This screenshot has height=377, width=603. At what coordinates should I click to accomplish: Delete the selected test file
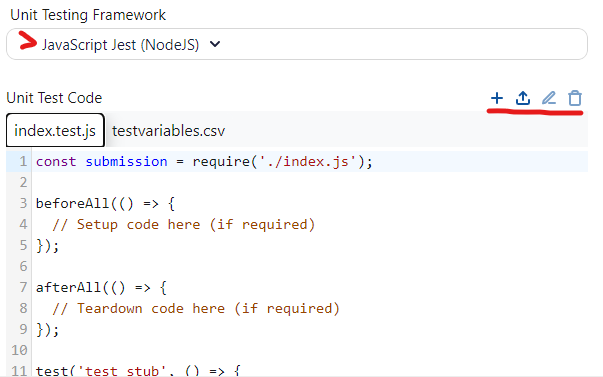575,98
